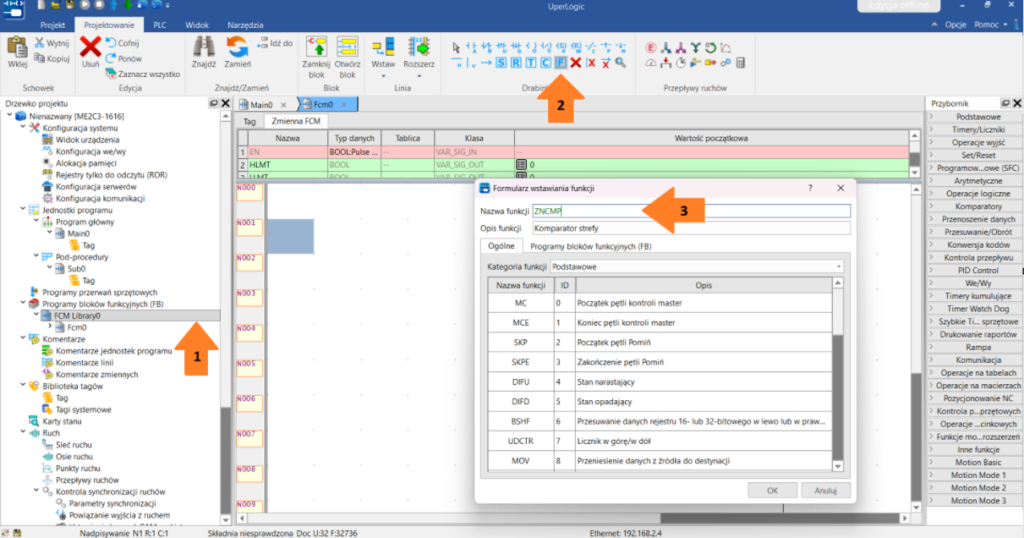Click Zamknij blok icon
This screenshot has width=1024, height=538.
tap(316, 47)
